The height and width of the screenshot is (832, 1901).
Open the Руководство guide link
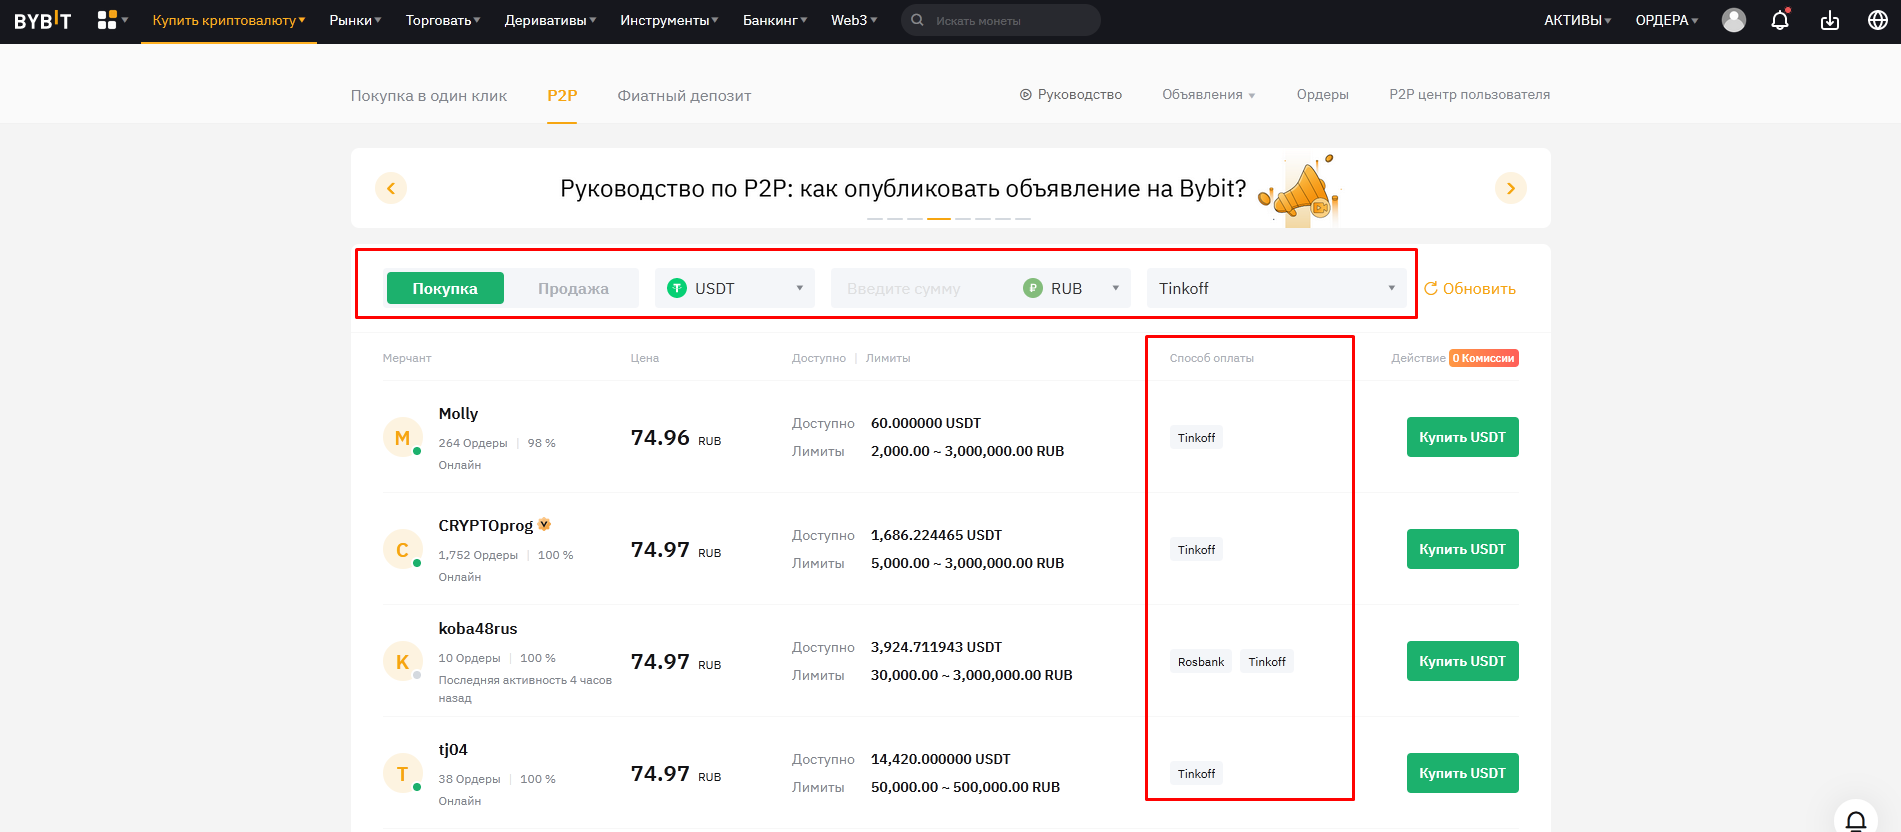(1071, 95)
